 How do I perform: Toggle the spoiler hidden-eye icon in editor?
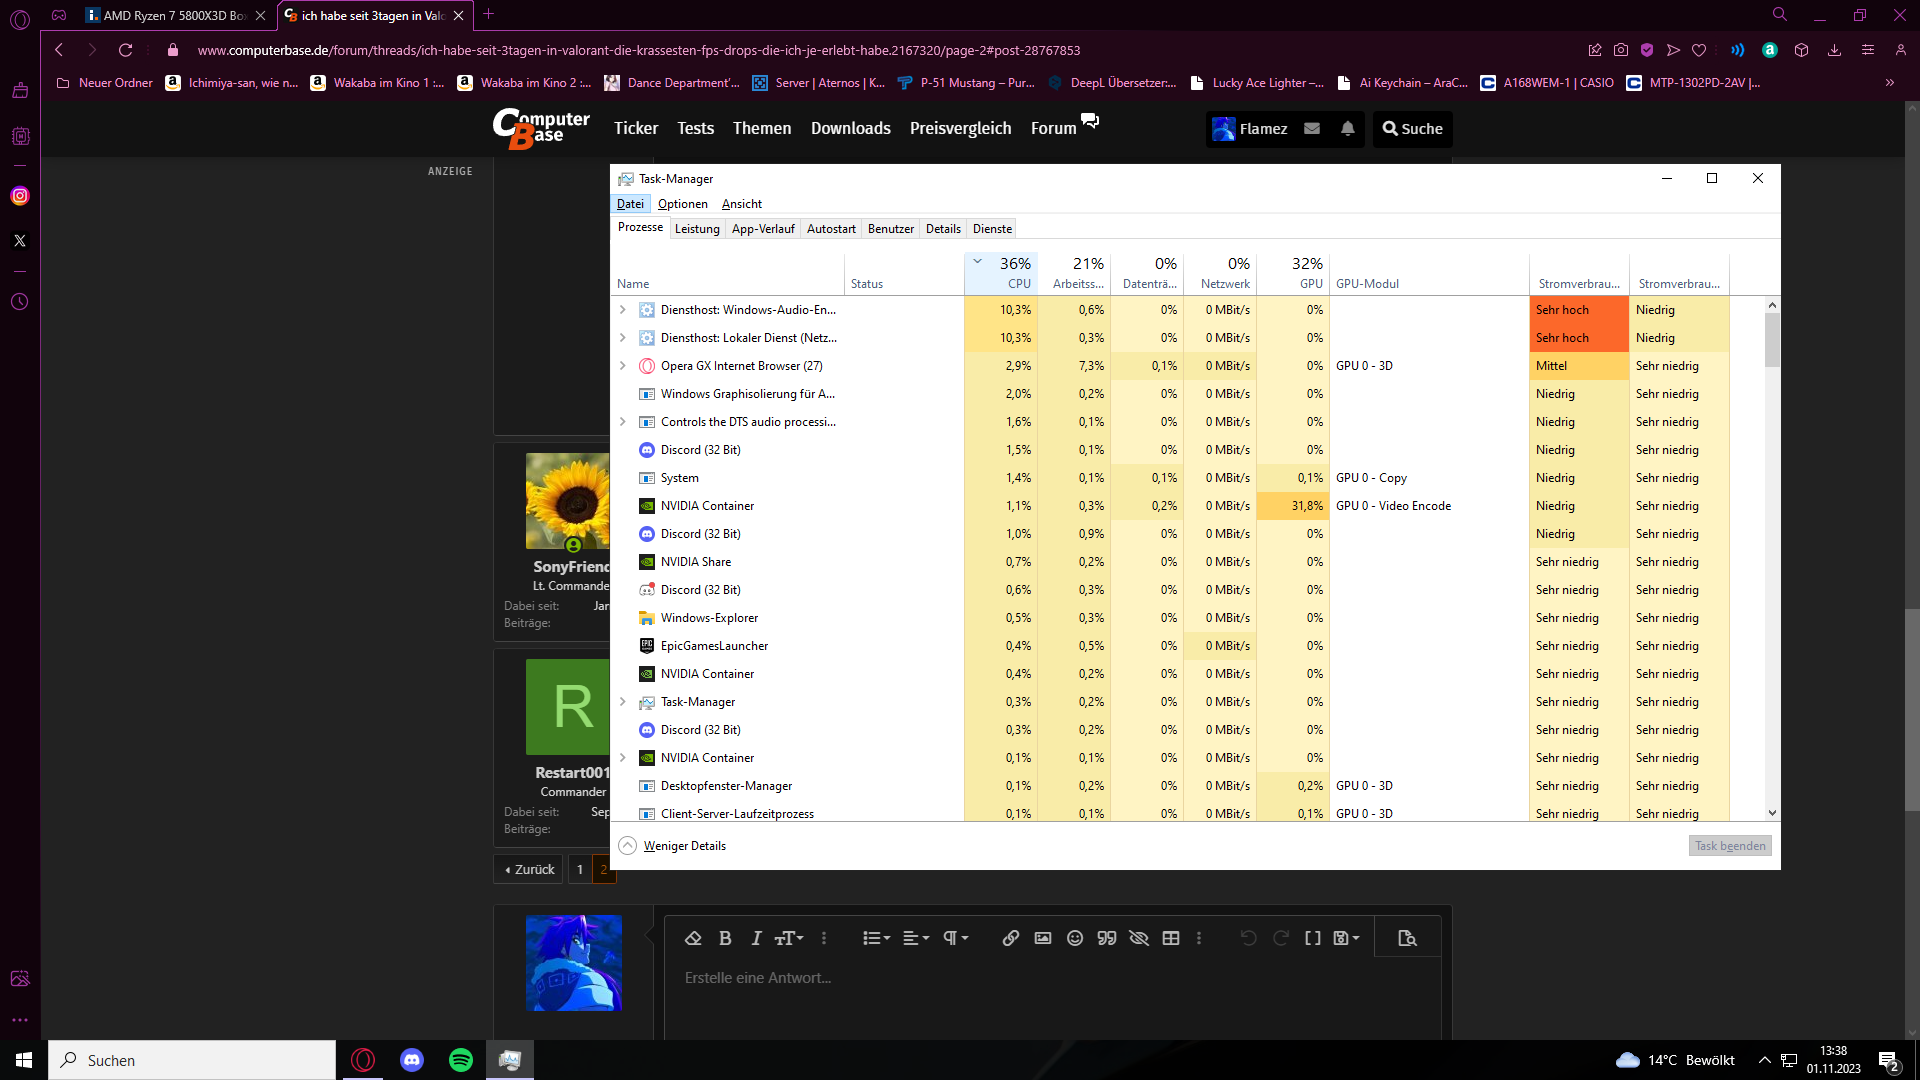pyautogui.click(x=1139, y=938)
